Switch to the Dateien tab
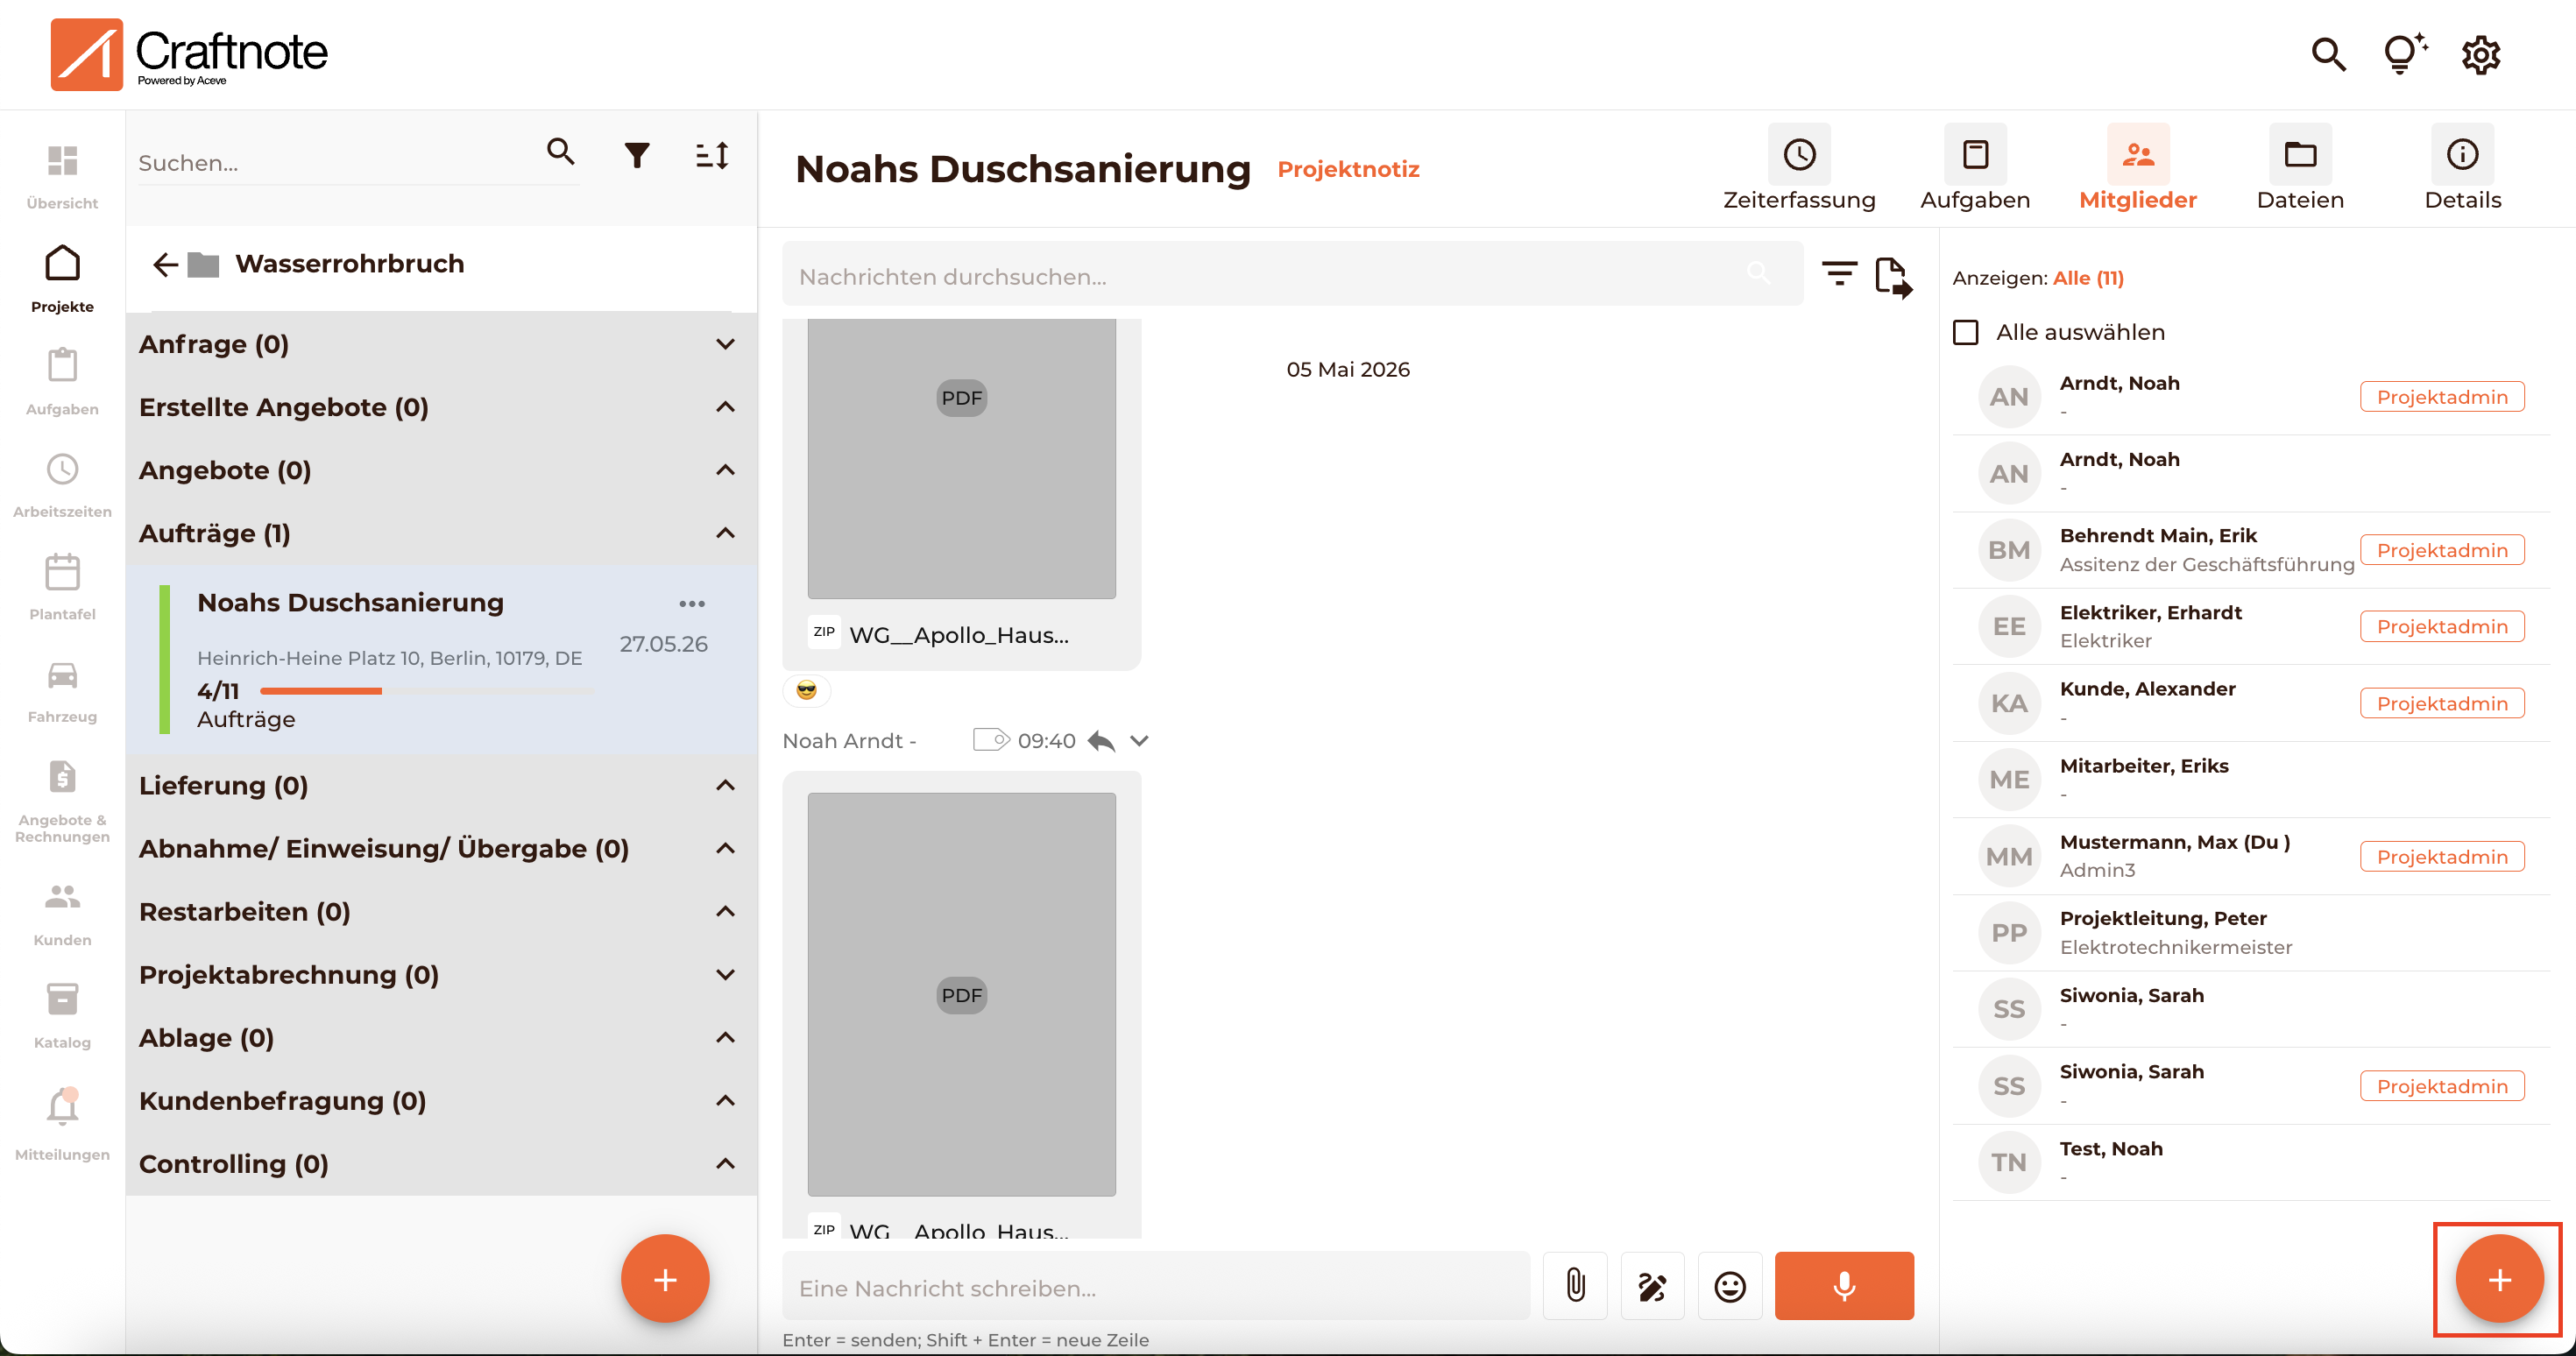This screenshot has height=1356, width=2576. (2300, 168)
